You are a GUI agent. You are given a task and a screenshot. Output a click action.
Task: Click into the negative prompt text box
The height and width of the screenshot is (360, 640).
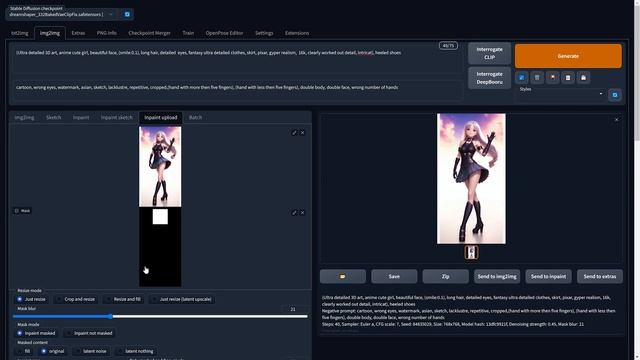coord(238,91)
